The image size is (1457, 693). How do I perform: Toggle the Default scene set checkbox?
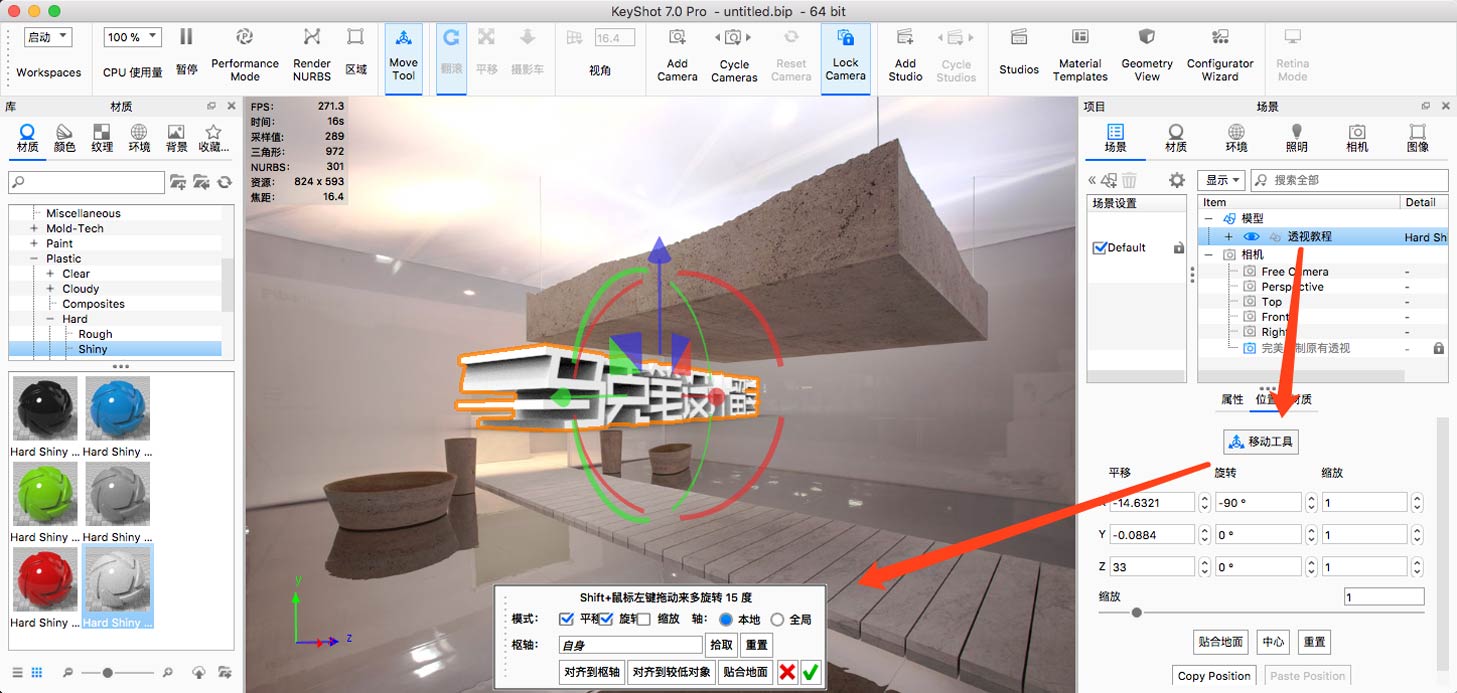click(1100, 247)
